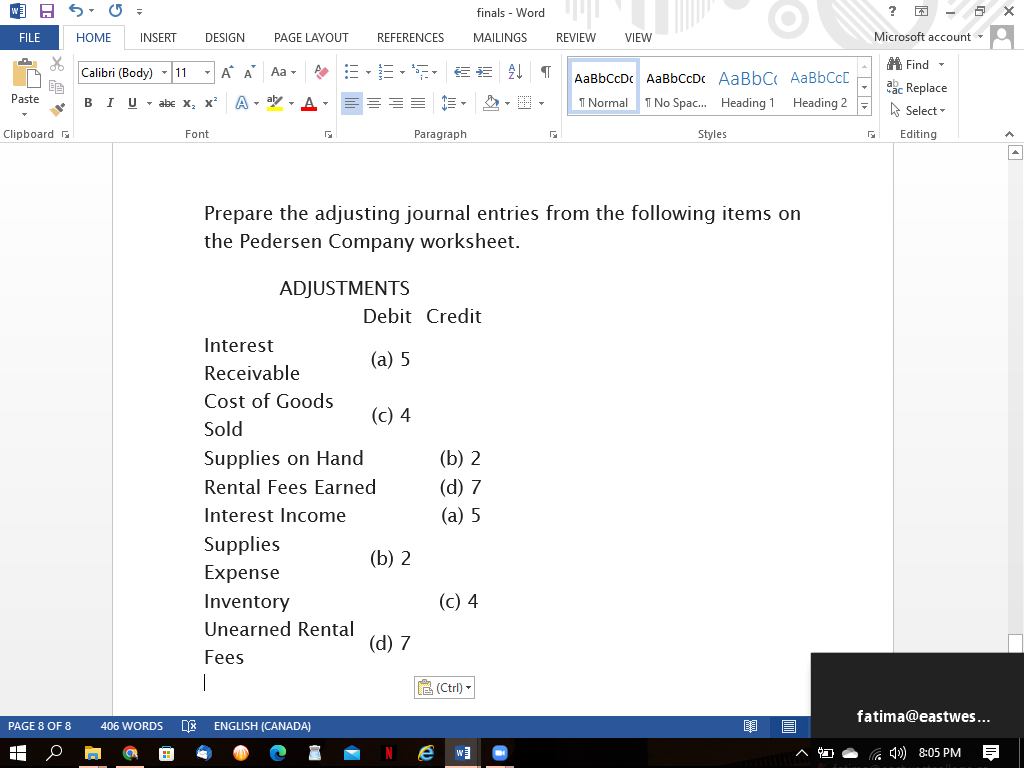Open the FILE menu
The height and width of the screenshot is (768, 1024).
(x=30, y=37)
